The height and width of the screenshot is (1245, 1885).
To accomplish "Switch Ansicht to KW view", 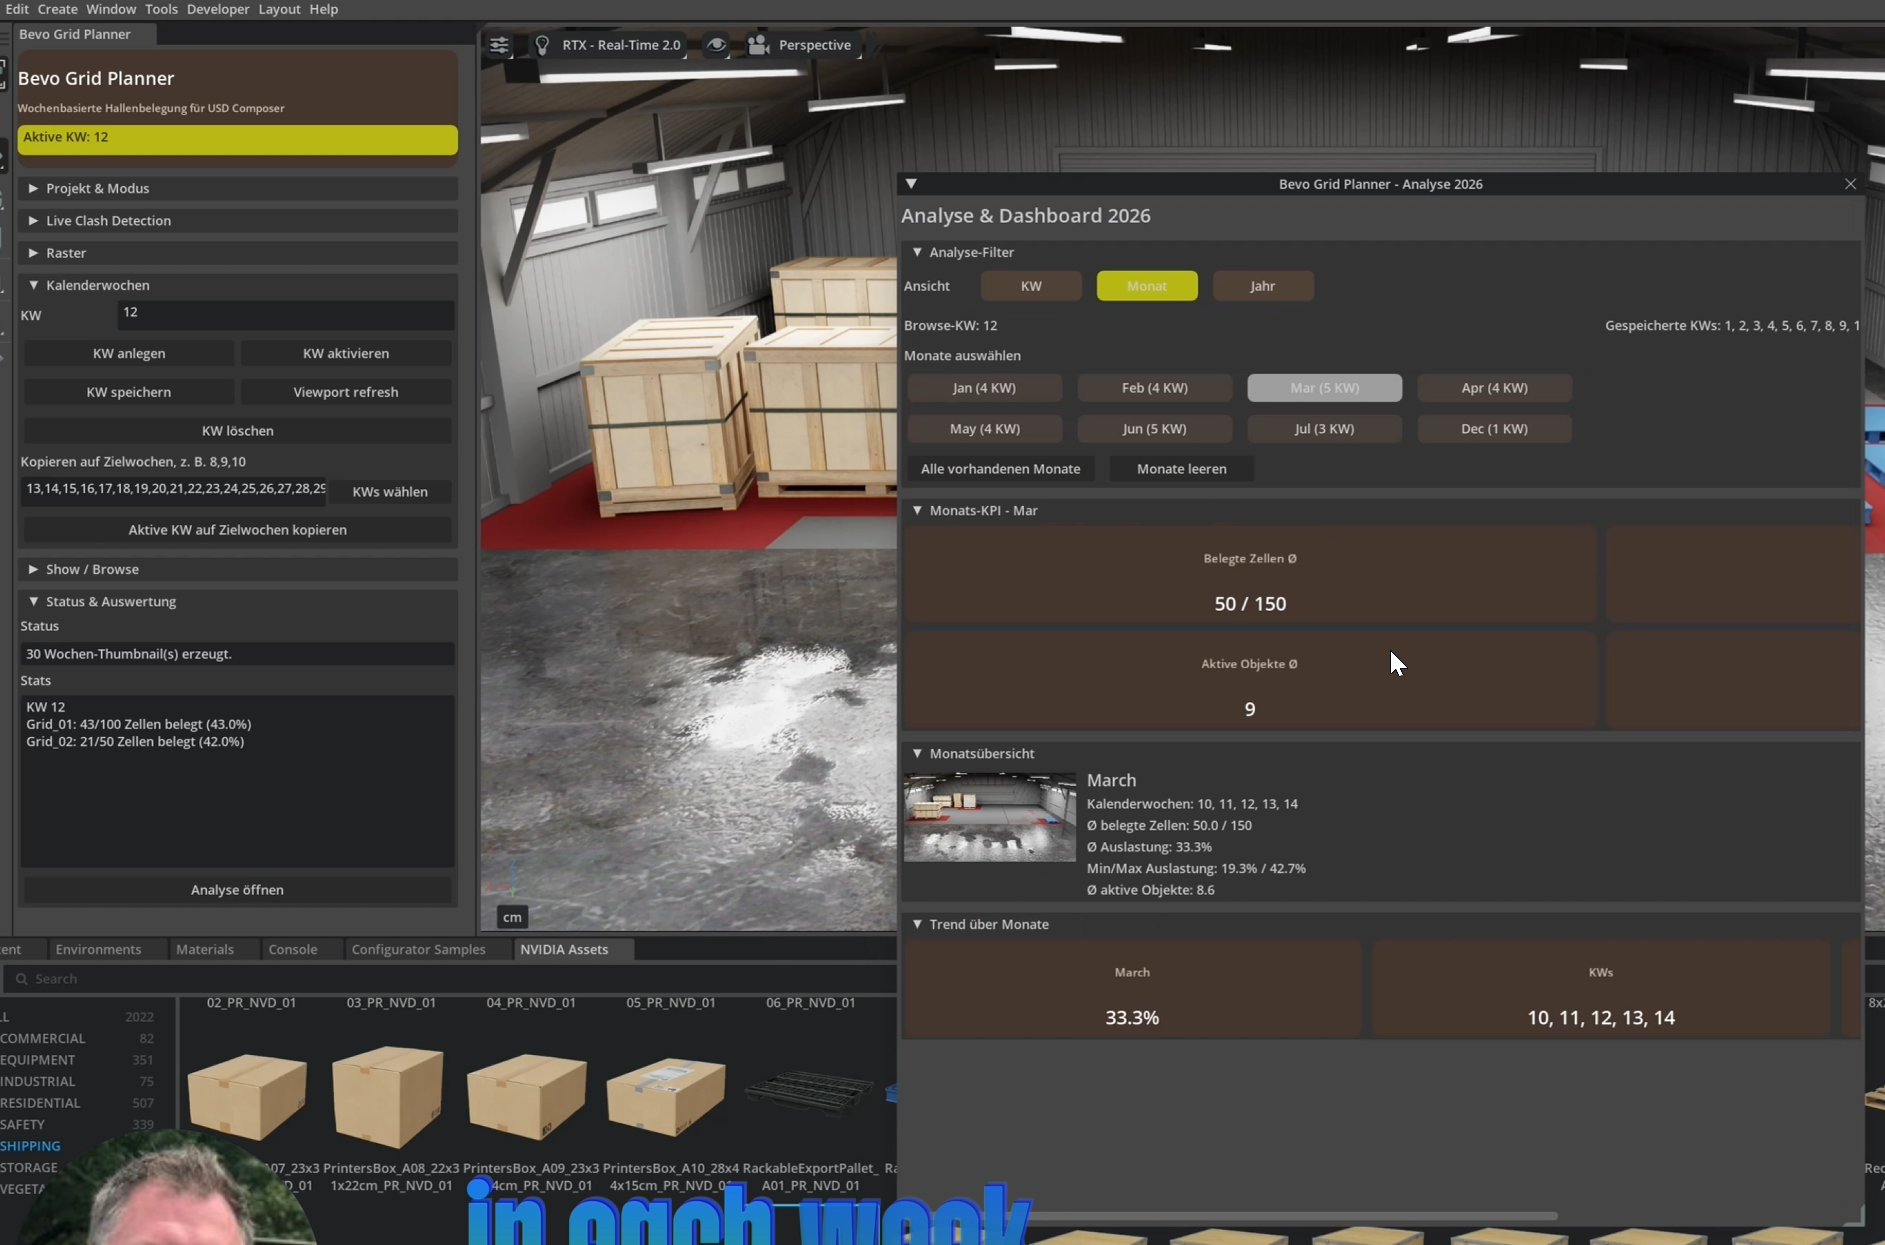I will point(1031,286).
